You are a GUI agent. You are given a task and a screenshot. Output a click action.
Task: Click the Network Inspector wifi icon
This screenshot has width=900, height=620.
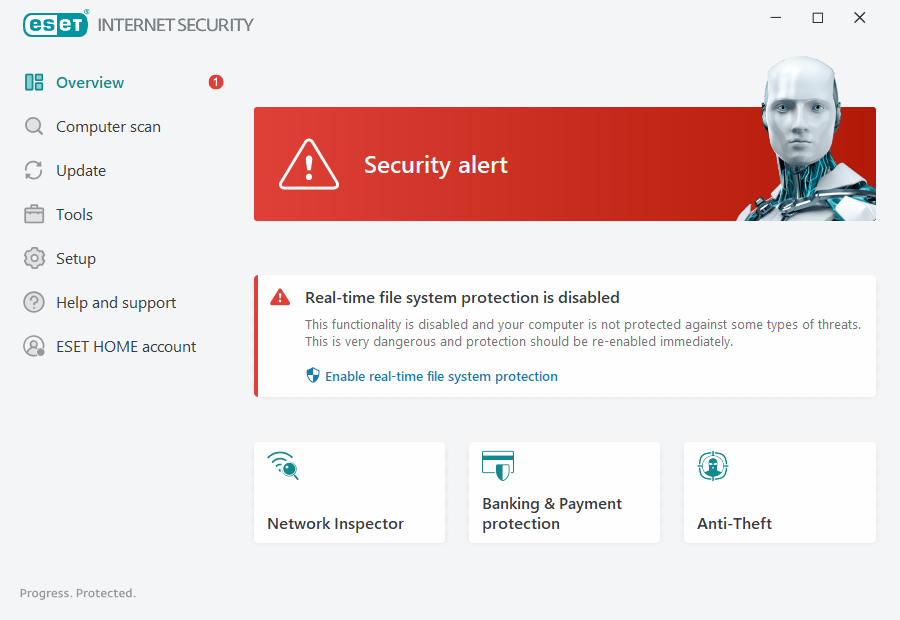[x=283, y=466]
